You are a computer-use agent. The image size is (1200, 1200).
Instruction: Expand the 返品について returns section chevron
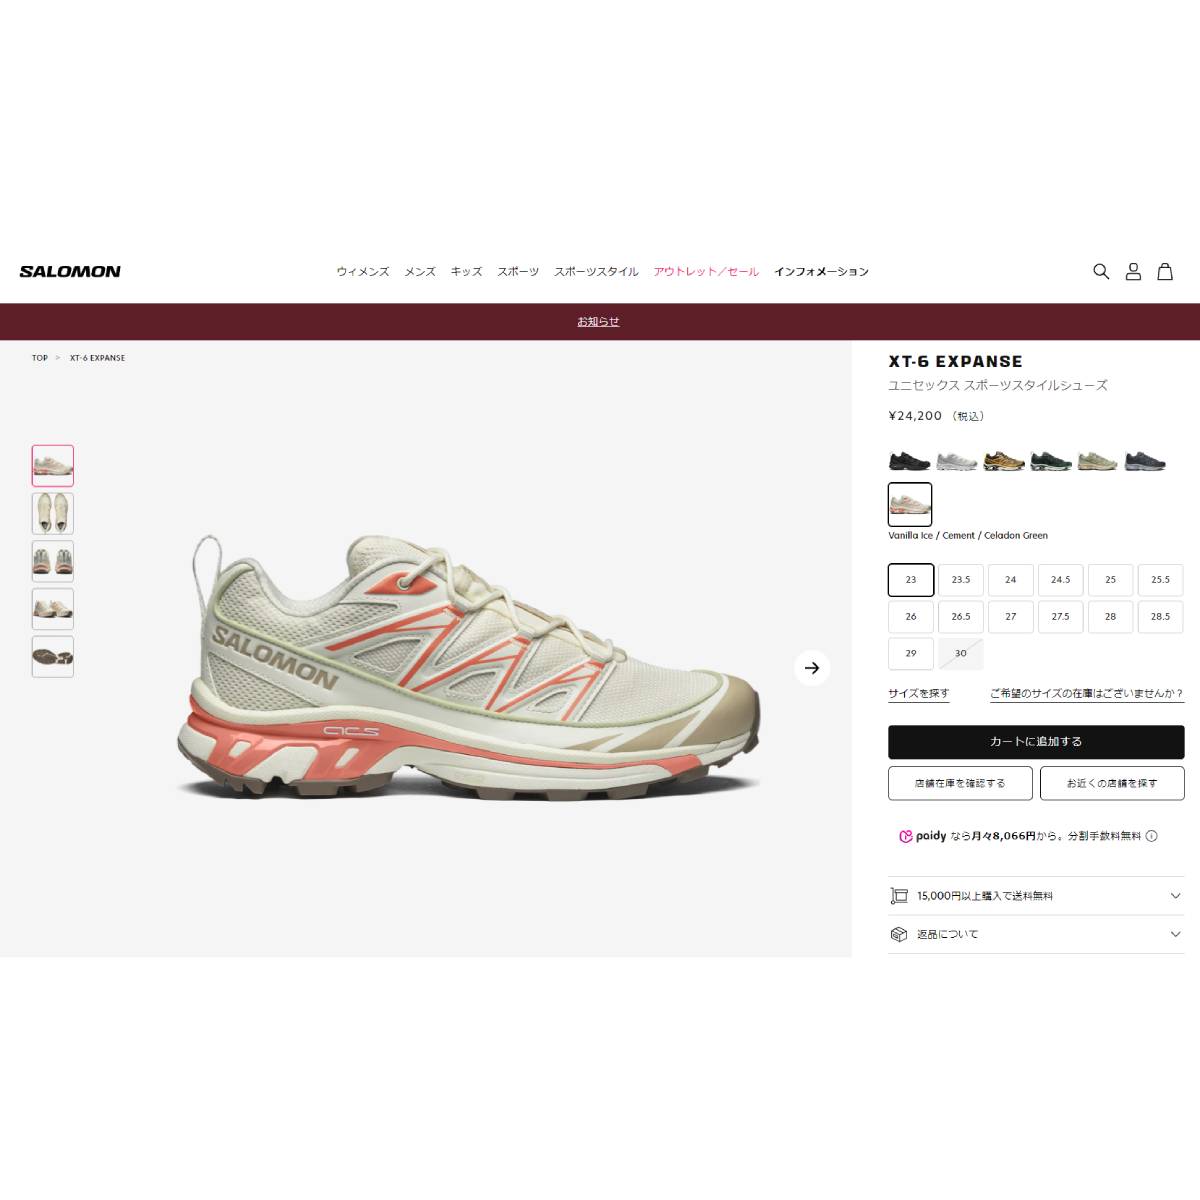(1175, 934)
